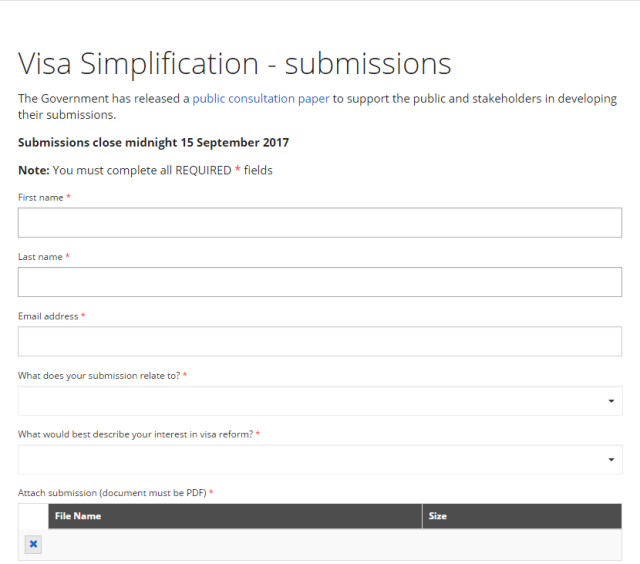
Task: Click the First name label
Action: click(x=40, y=198)
